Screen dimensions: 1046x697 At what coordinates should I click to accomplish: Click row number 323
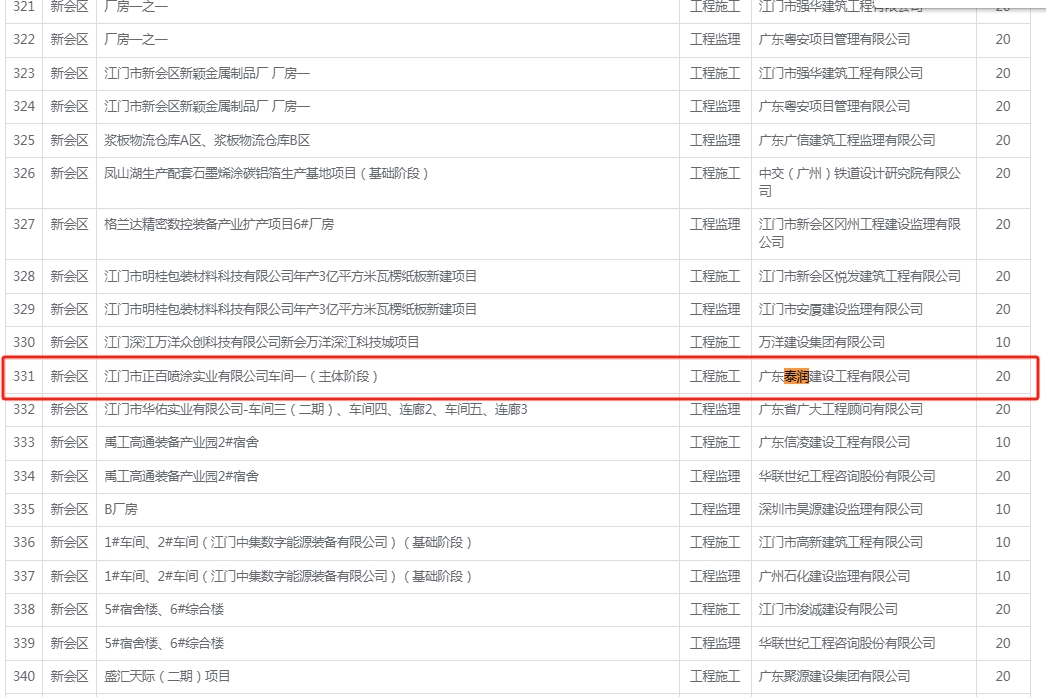(24, 73)
